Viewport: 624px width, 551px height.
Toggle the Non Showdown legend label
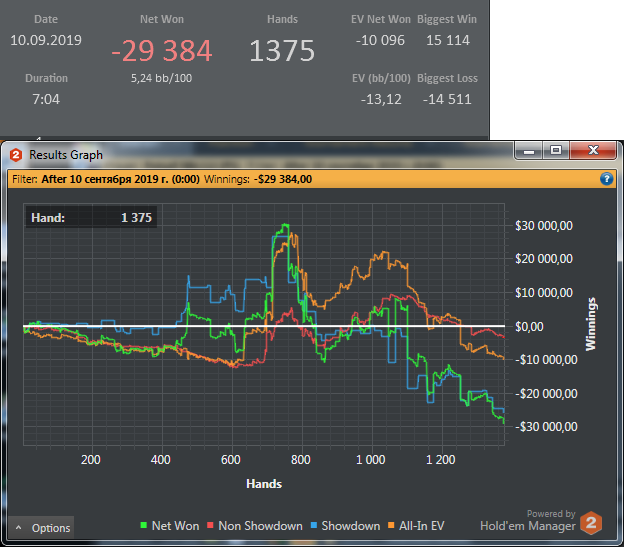[x=260, y=526]
